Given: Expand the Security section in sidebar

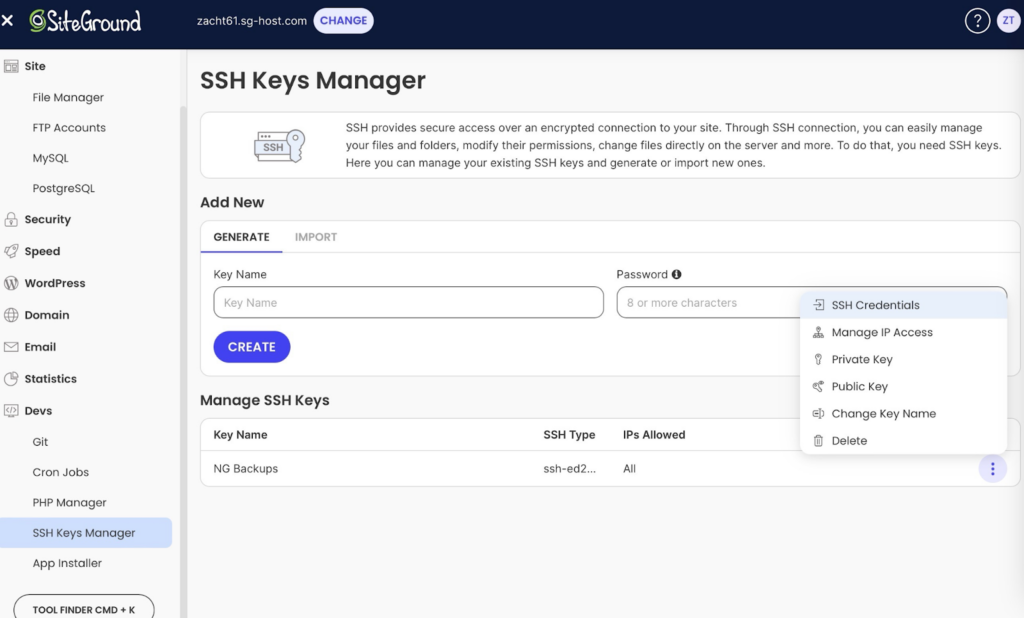Looking at the screenshot, I should pos(47,219).
